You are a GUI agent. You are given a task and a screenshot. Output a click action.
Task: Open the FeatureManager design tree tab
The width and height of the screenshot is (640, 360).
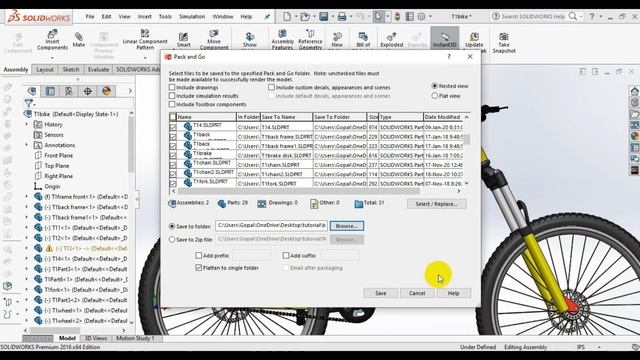32,91
